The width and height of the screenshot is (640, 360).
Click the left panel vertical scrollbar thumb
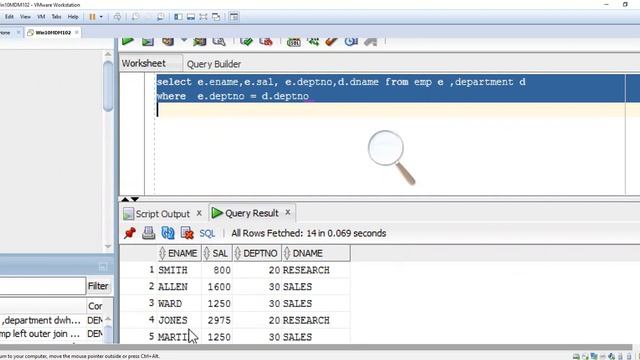[108, 86]
